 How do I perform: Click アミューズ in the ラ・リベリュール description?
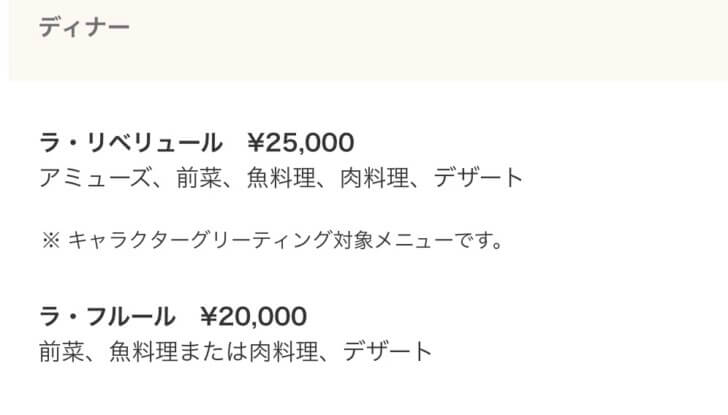(x=95, y=178)
